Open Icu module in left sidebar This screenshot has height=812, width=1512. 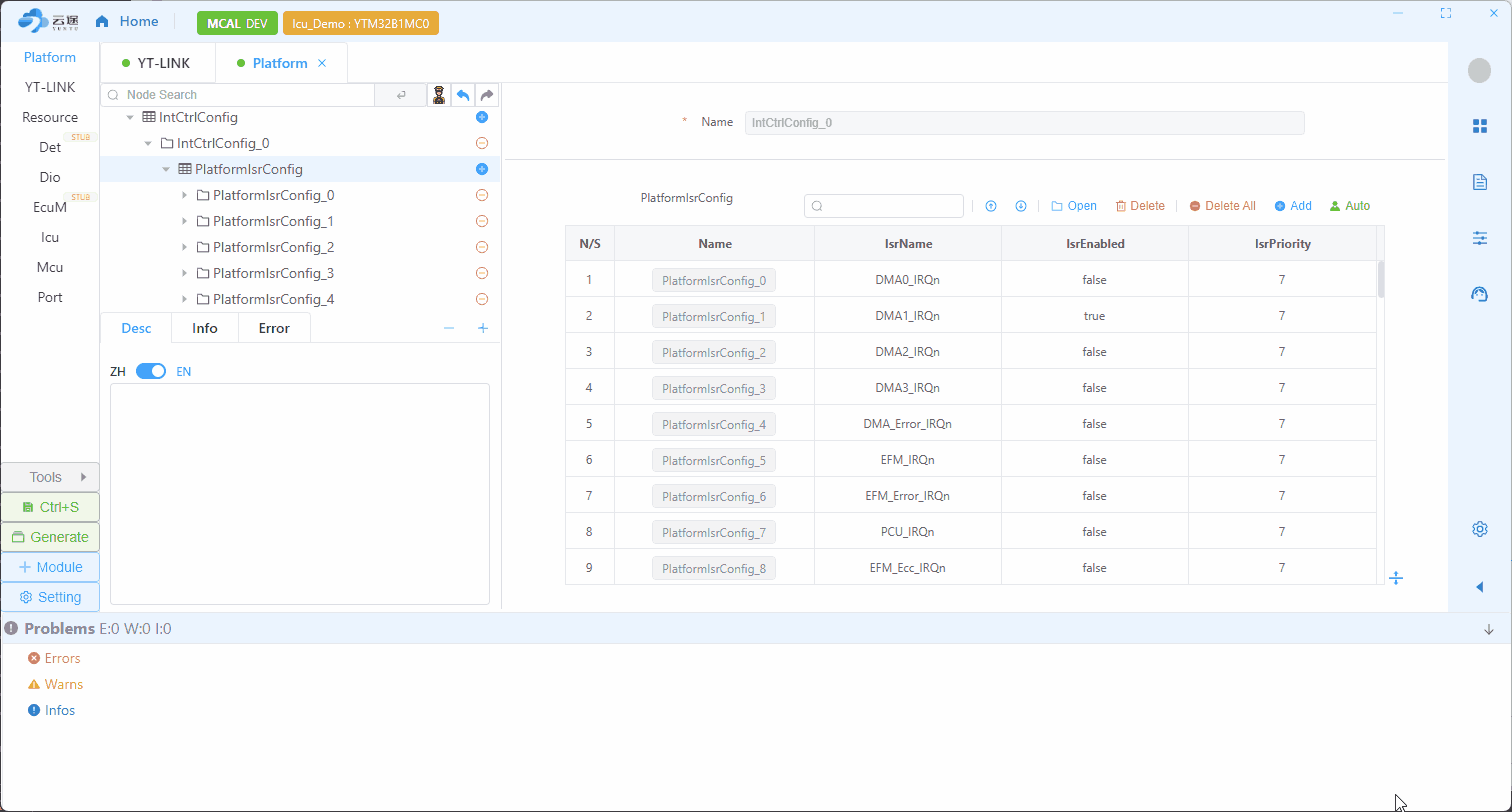coord(50,237)
